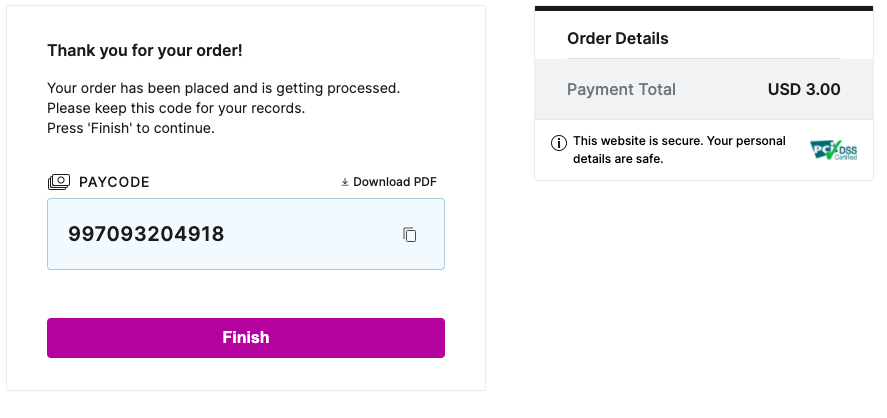Click 'This website is secure' text
887x418 pixels.
click(679, 141)
